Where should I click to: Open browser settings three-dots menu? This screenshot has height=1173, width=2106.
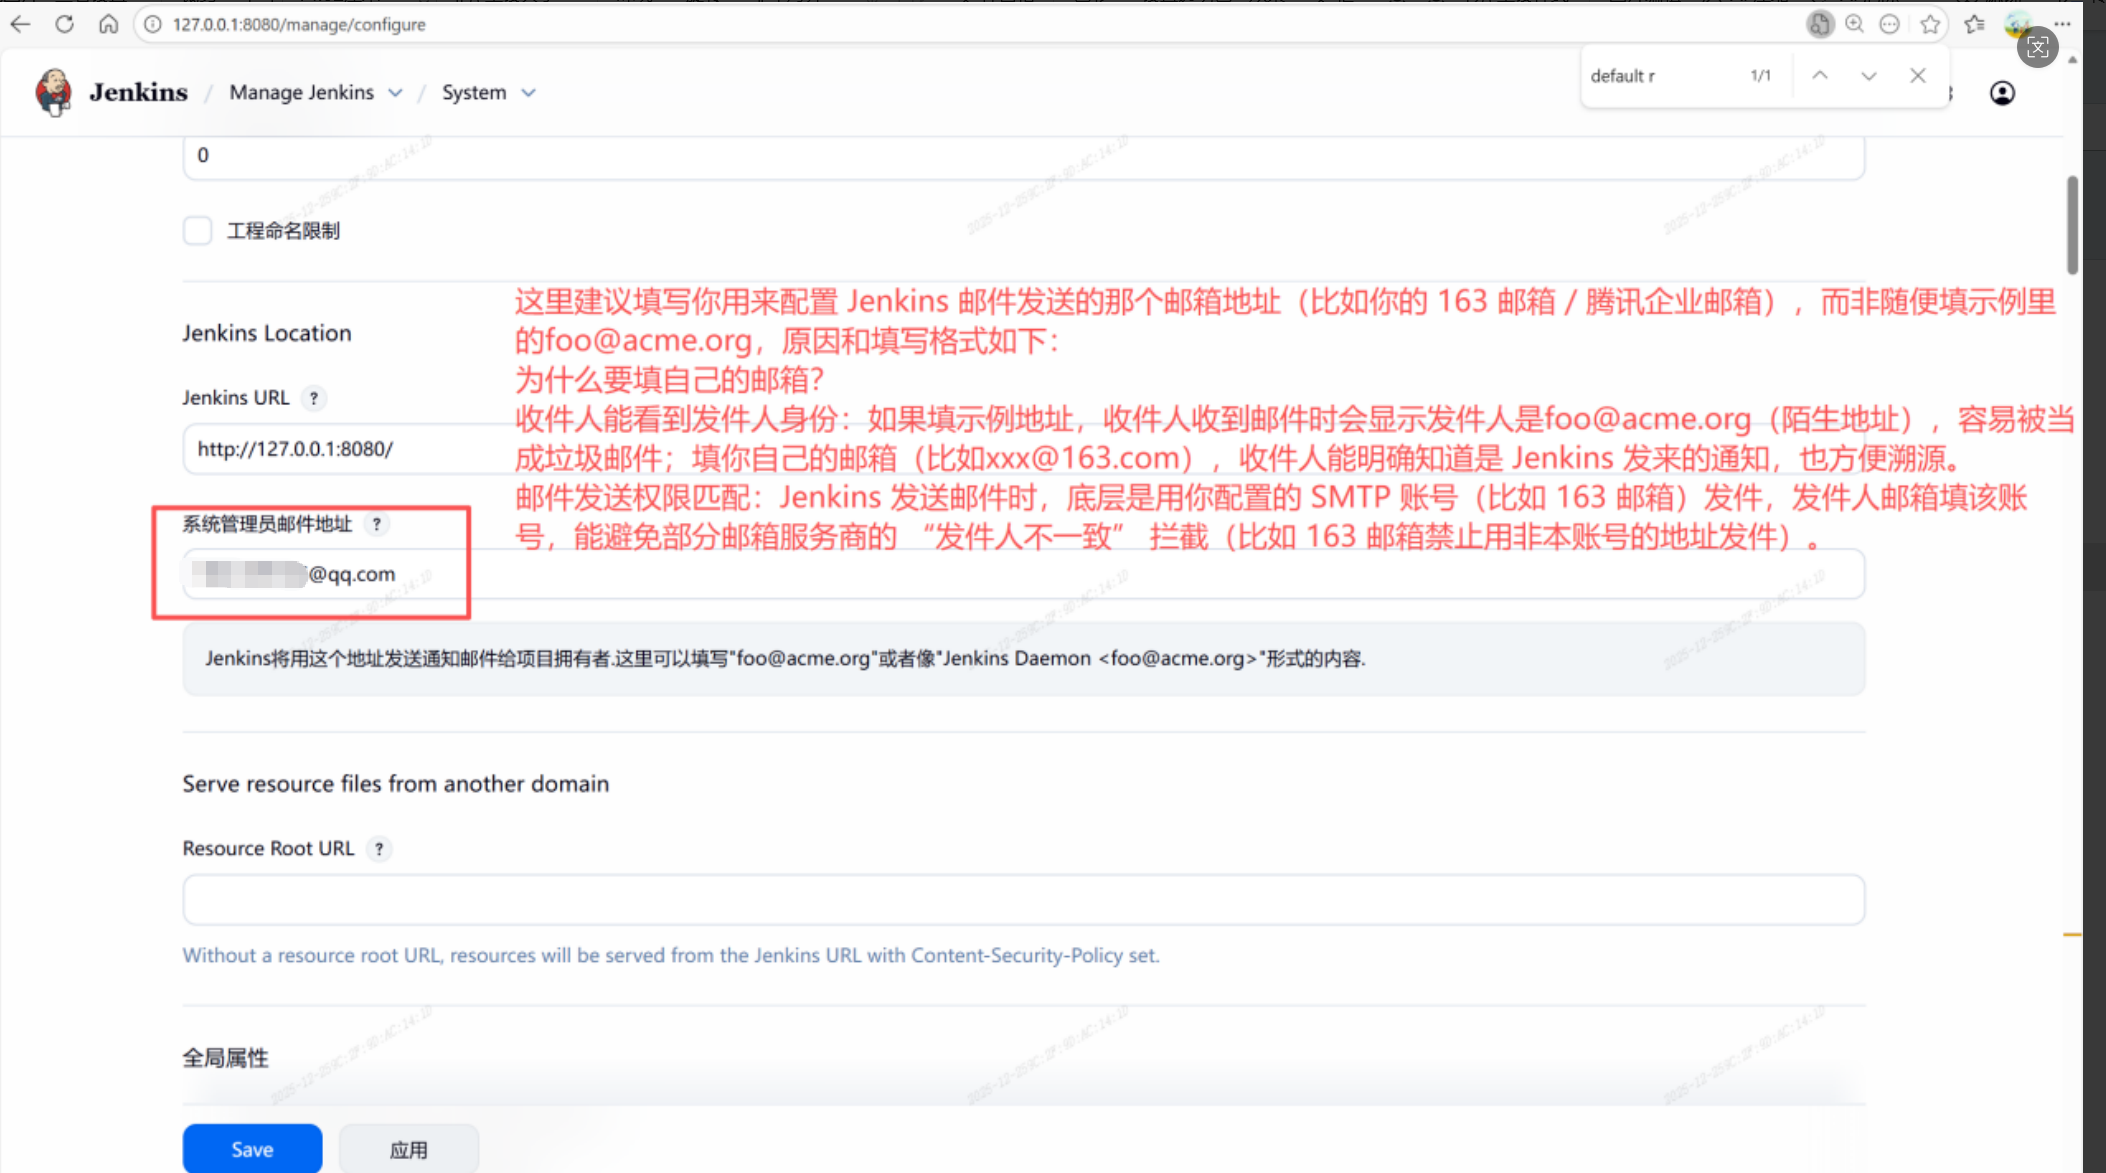coord(2063,24)
